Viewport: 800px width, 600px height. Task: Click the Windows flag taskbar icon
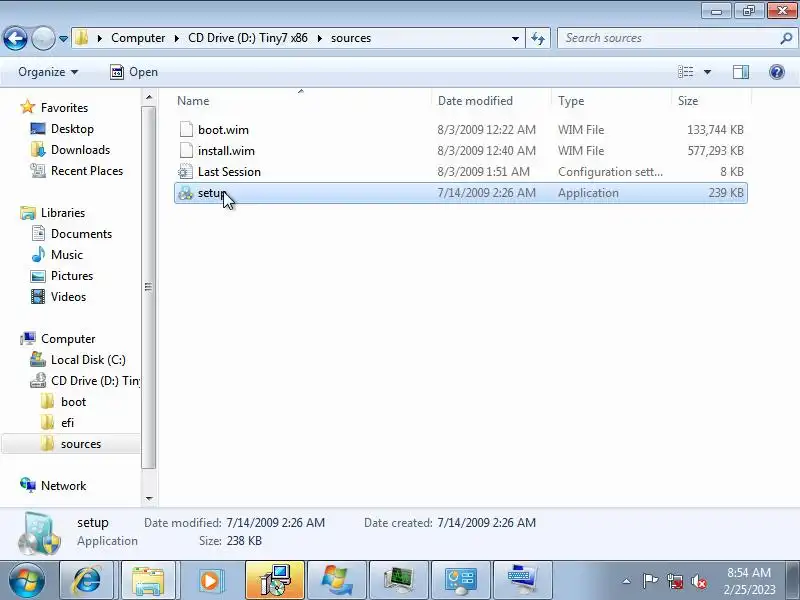pyautogui.click(x=336, y=581)
